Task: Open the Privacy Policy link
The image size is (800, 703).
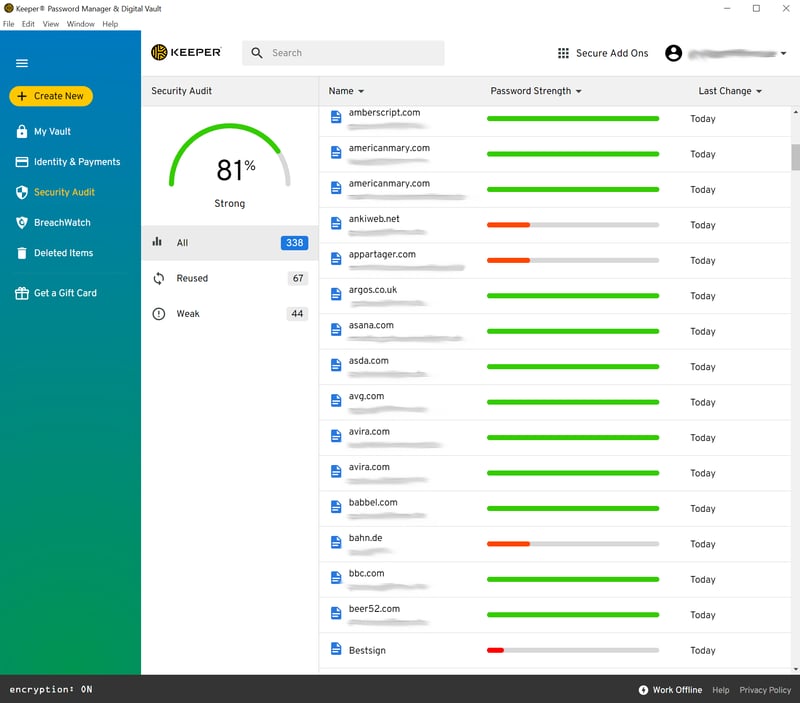Action: [765, 690]
